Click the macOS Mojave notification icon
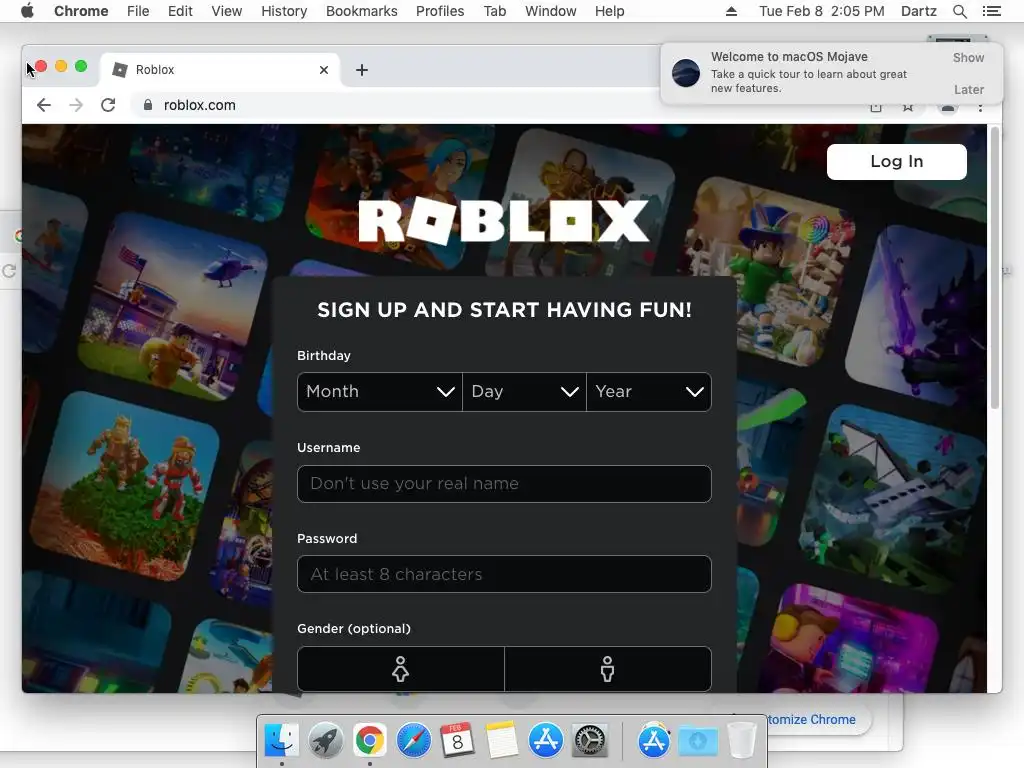This screenshot has width=1024, height=768. pos(686,72)
